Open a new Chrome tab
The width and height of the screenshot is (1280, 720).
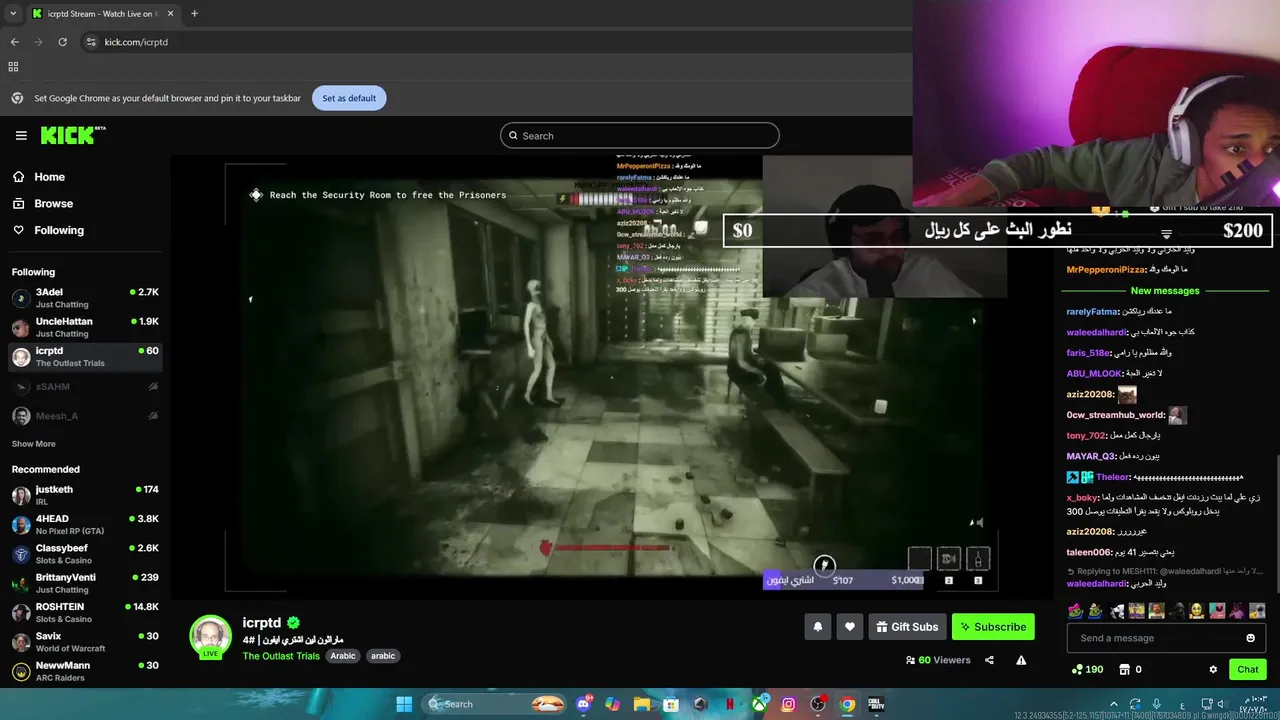point(194,14)
